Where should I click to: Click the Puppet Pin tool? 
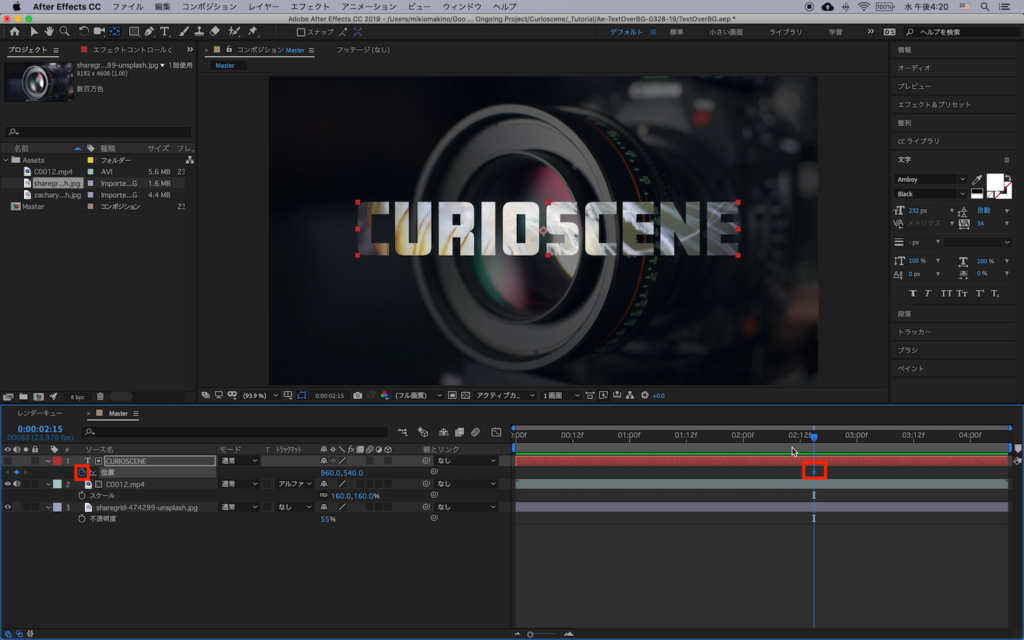[x=252, y=32]
